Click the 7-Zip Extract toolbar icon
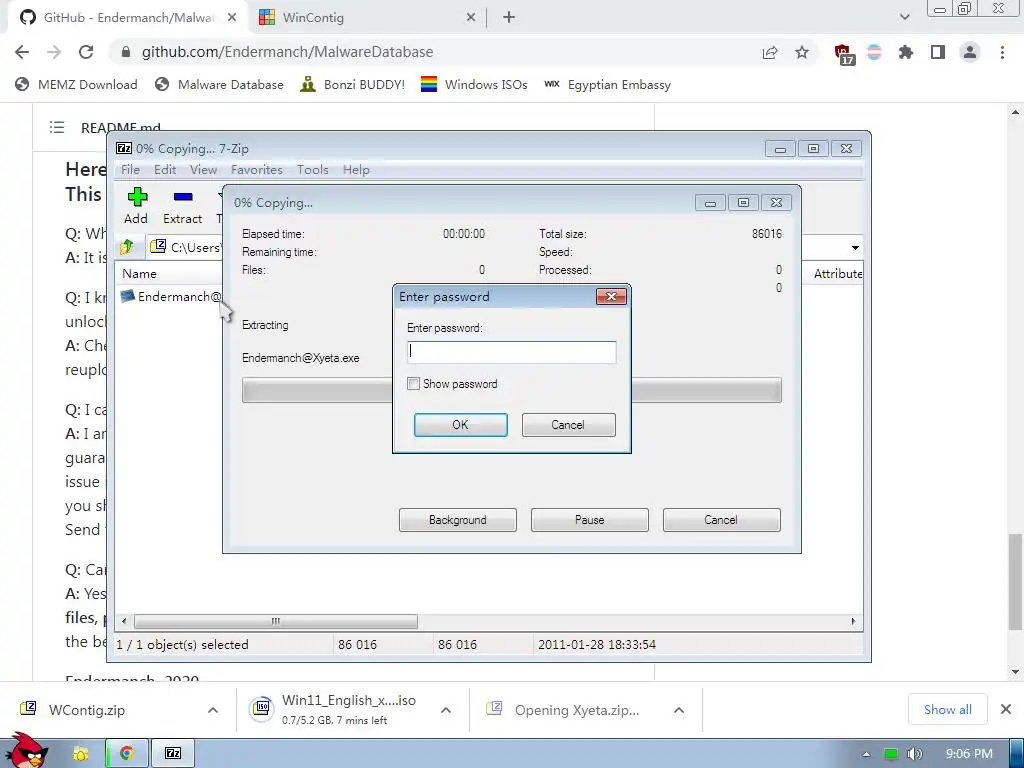Image resolution: width=1024 pixels, height=768 pixels. 183,197
